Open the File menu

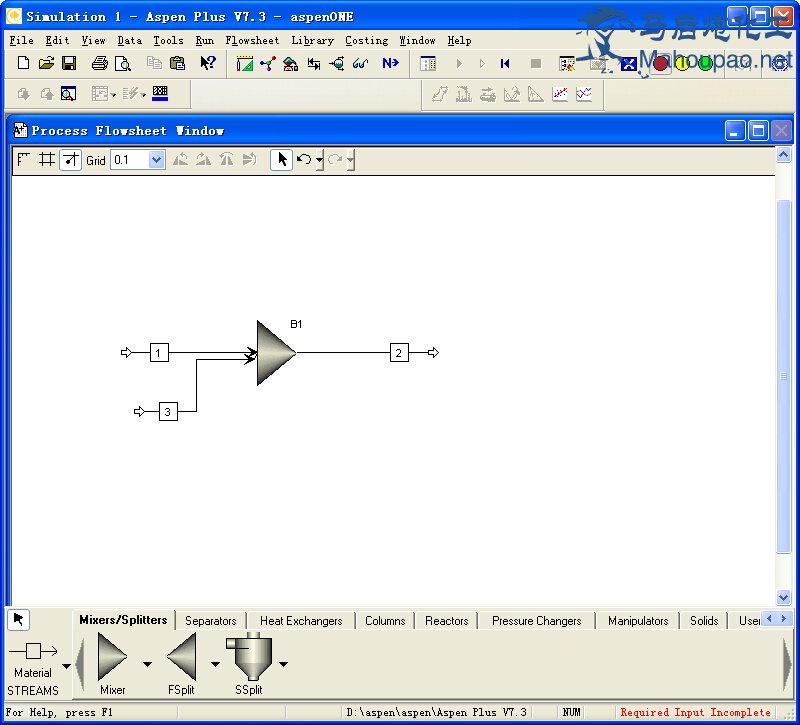[21, 40]
